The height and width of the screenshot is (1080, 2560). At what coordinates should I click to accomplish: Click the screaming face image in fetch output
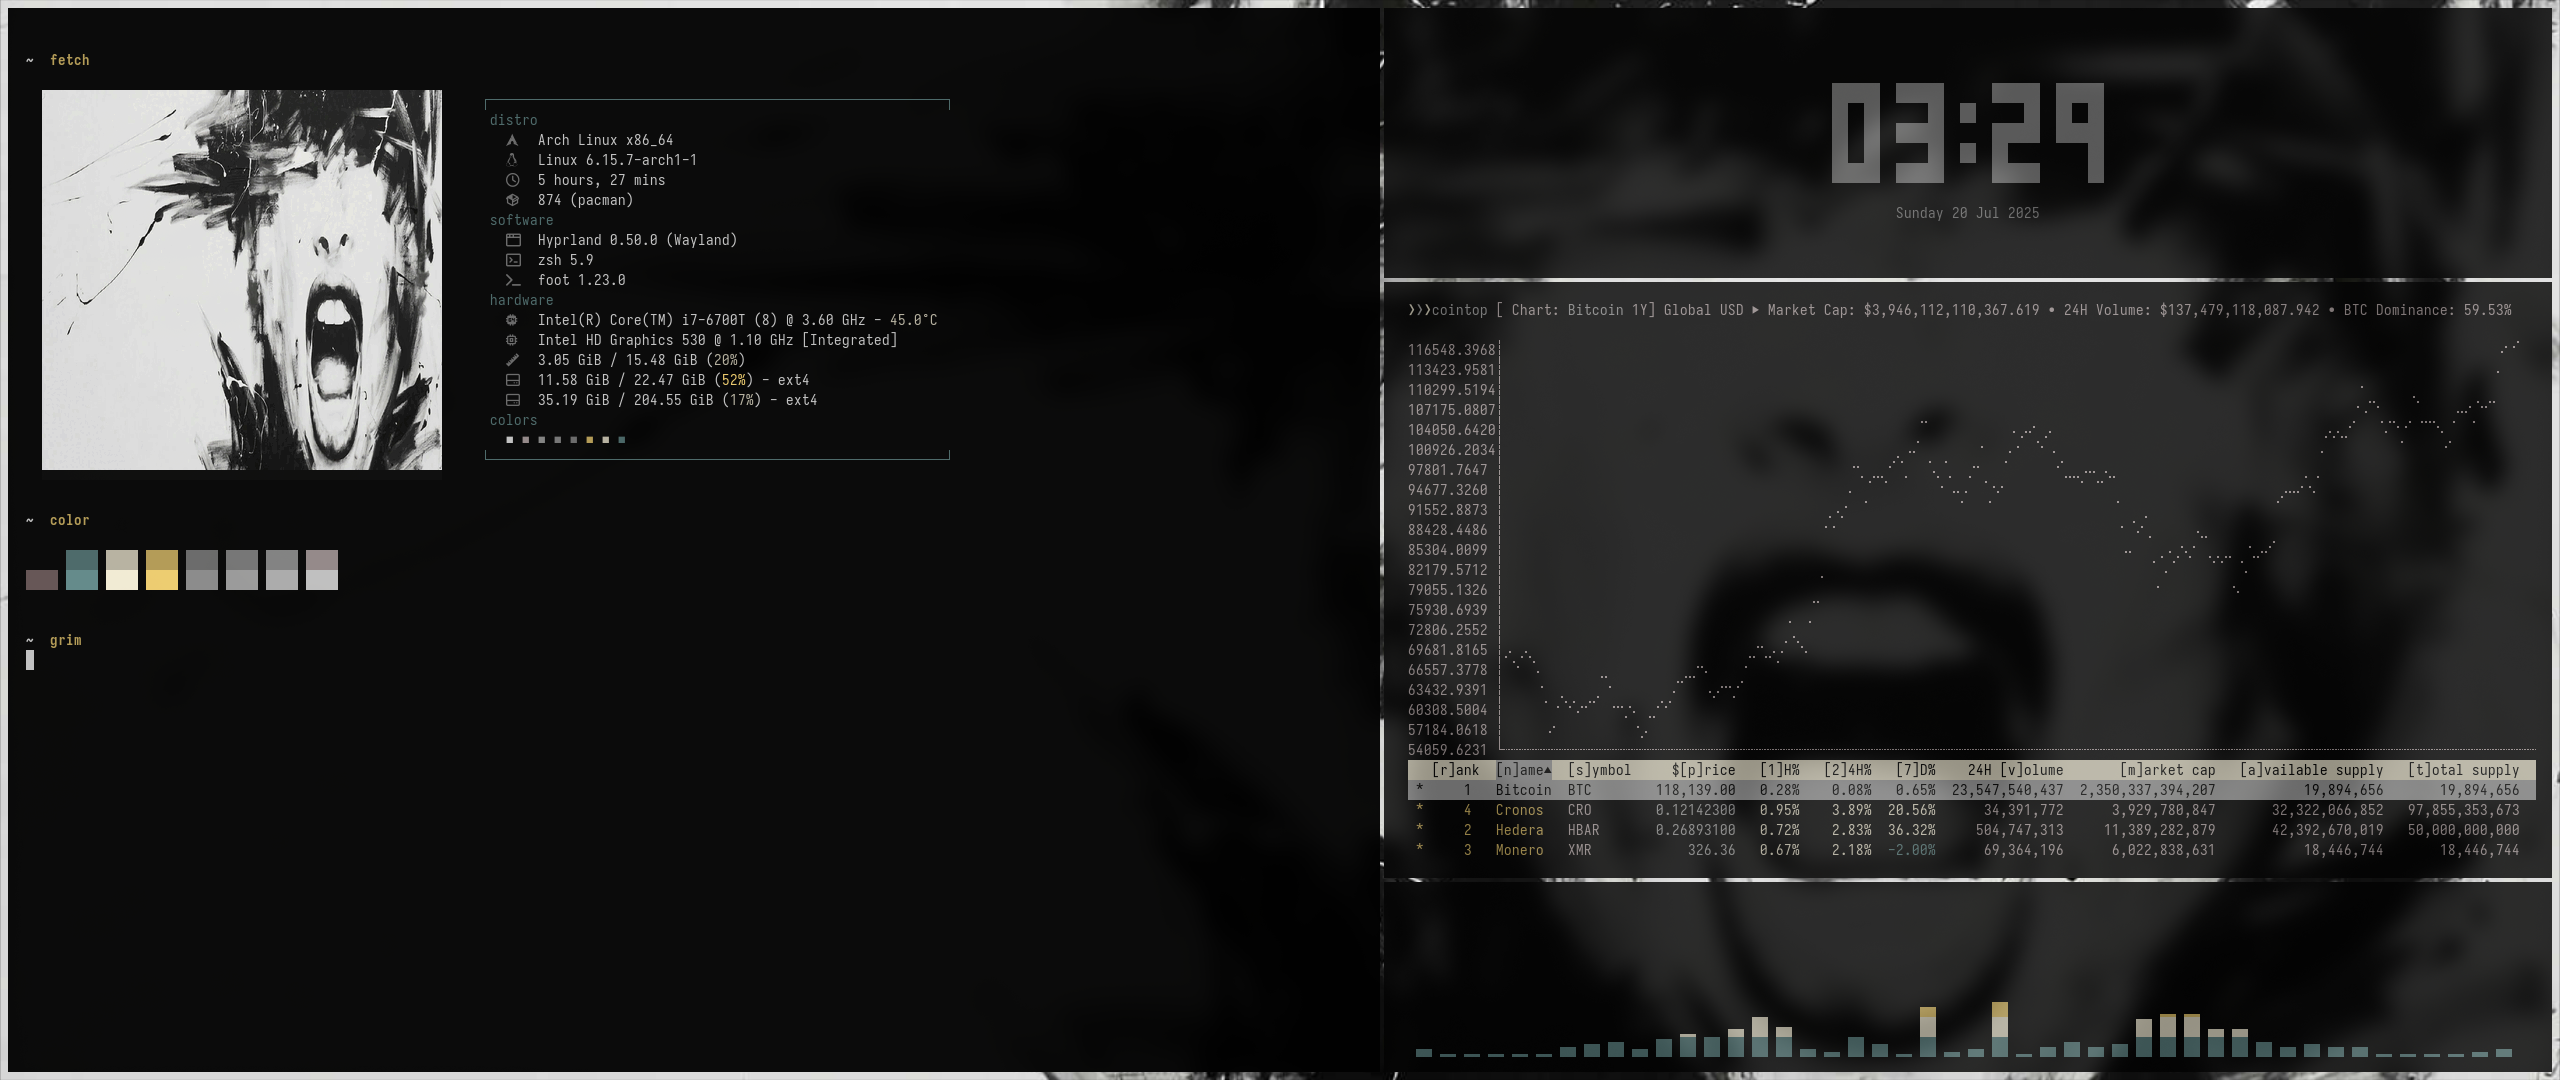[x=242, y=280]
